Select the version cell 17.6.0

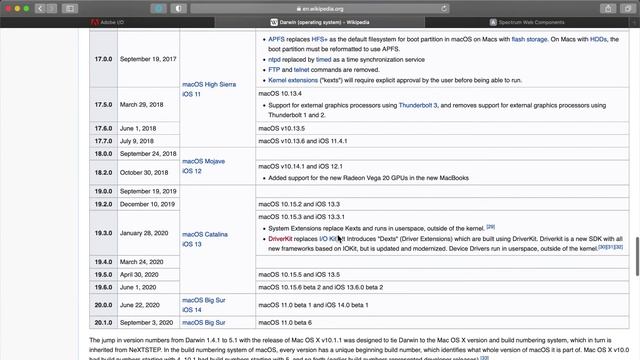point(103,128)
